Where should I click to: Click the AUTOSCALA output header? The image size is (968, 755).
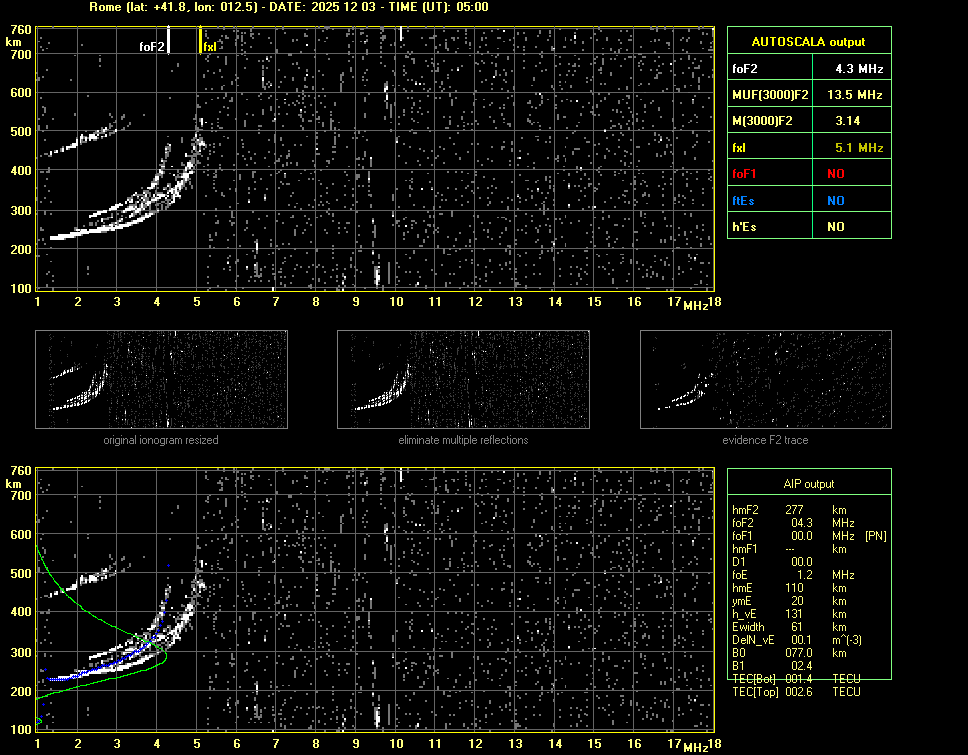coord(808,42)
